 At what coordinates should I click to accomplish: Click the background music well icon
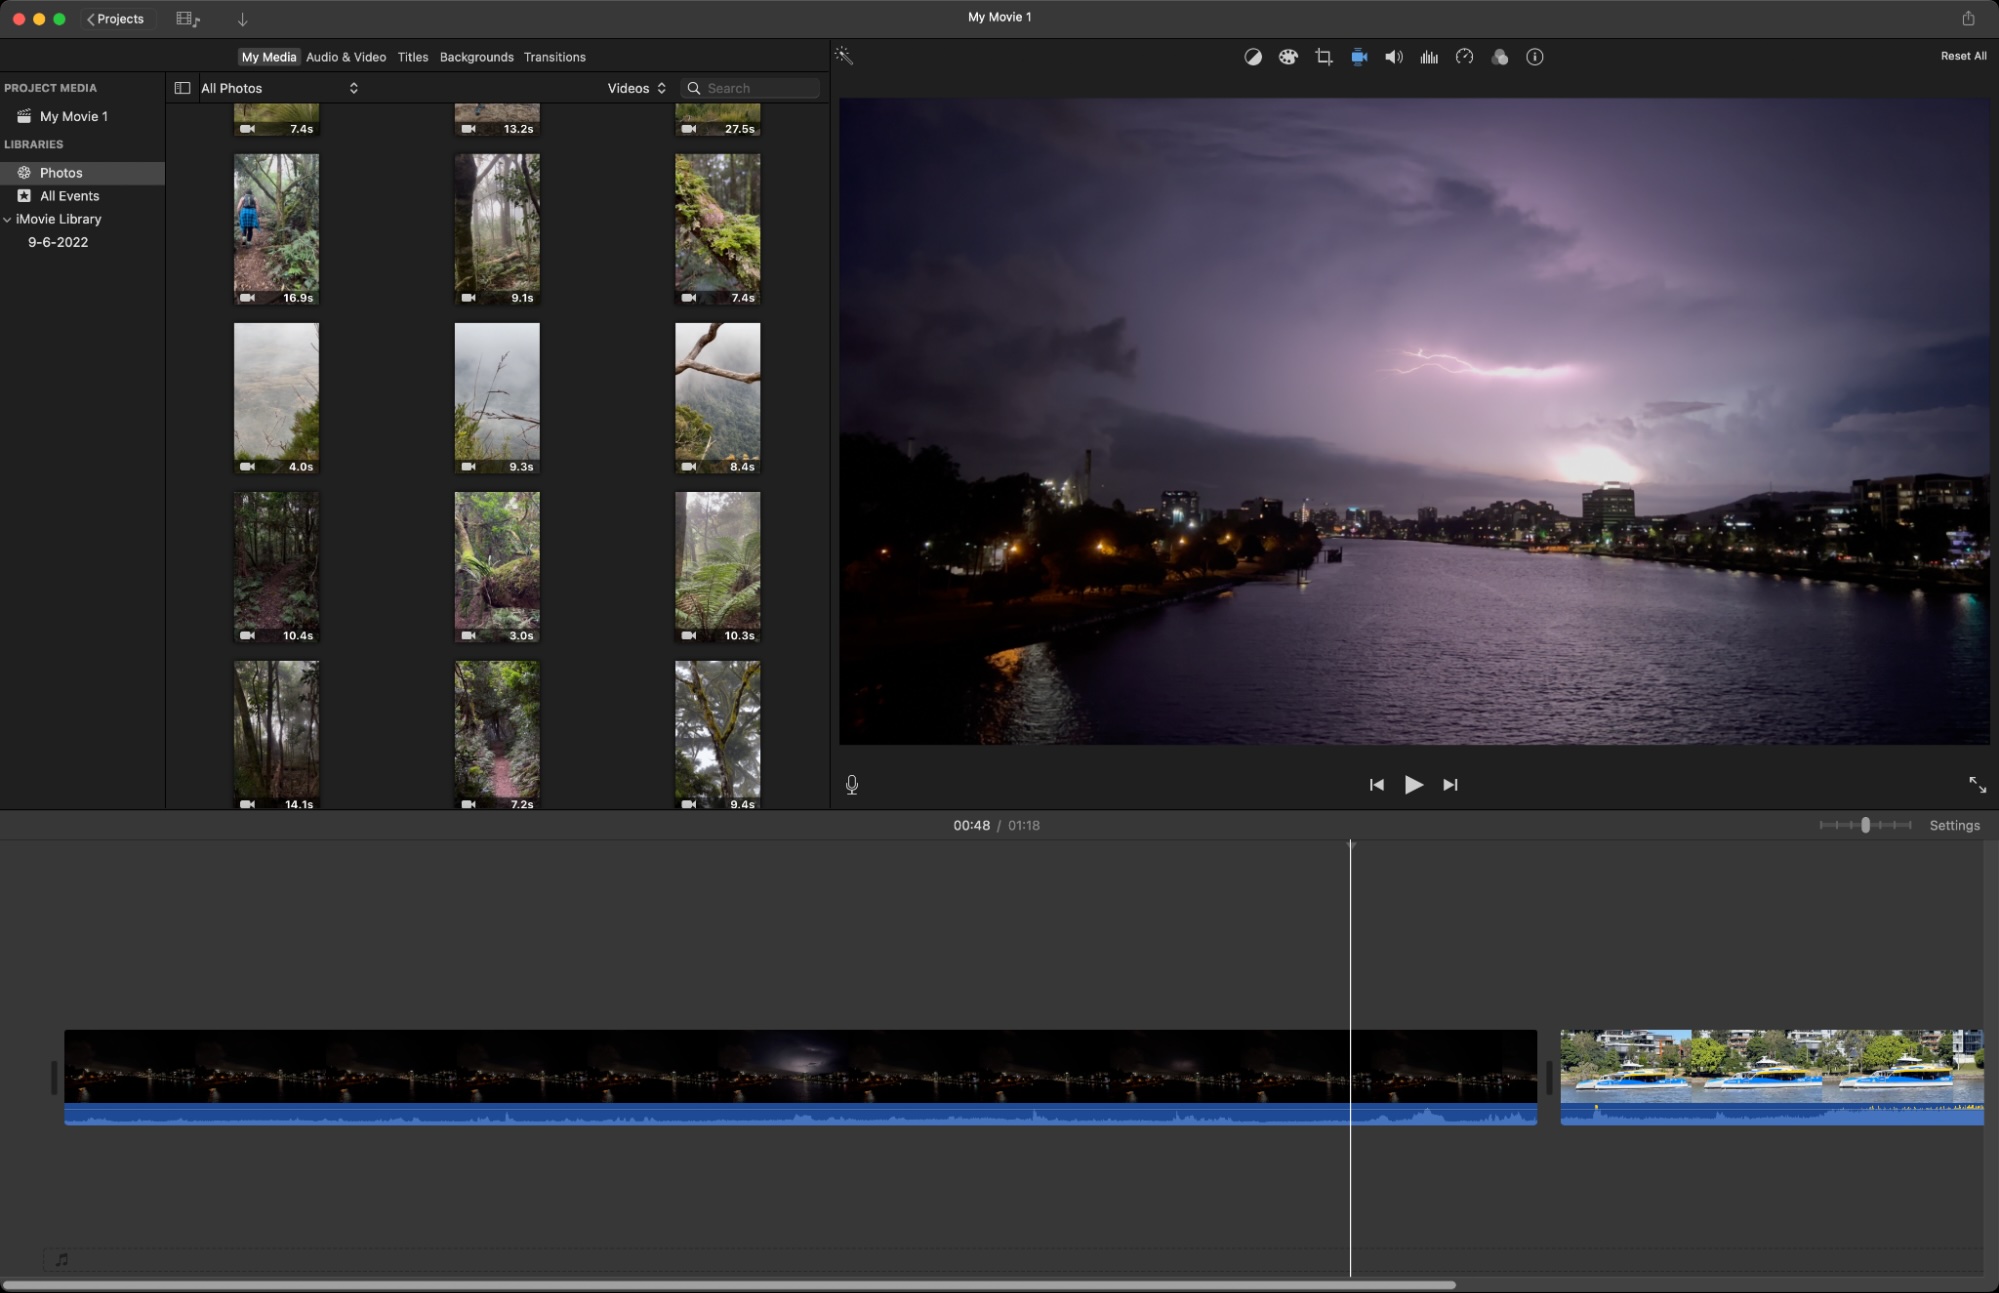click(x=62, y=1259)
